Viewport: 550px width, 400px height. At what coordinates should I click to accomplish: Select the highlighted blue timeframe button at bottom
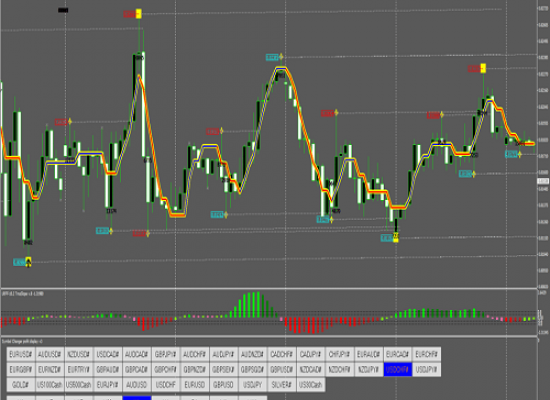point(137,398)
